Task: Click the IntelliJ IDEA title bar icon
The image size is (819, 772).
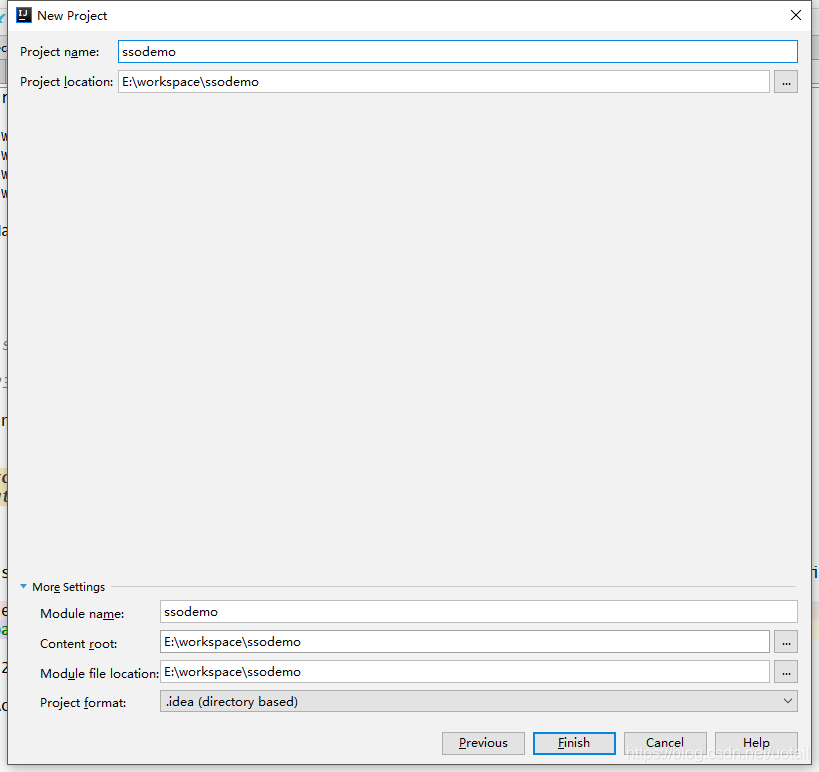Action: 24,15
